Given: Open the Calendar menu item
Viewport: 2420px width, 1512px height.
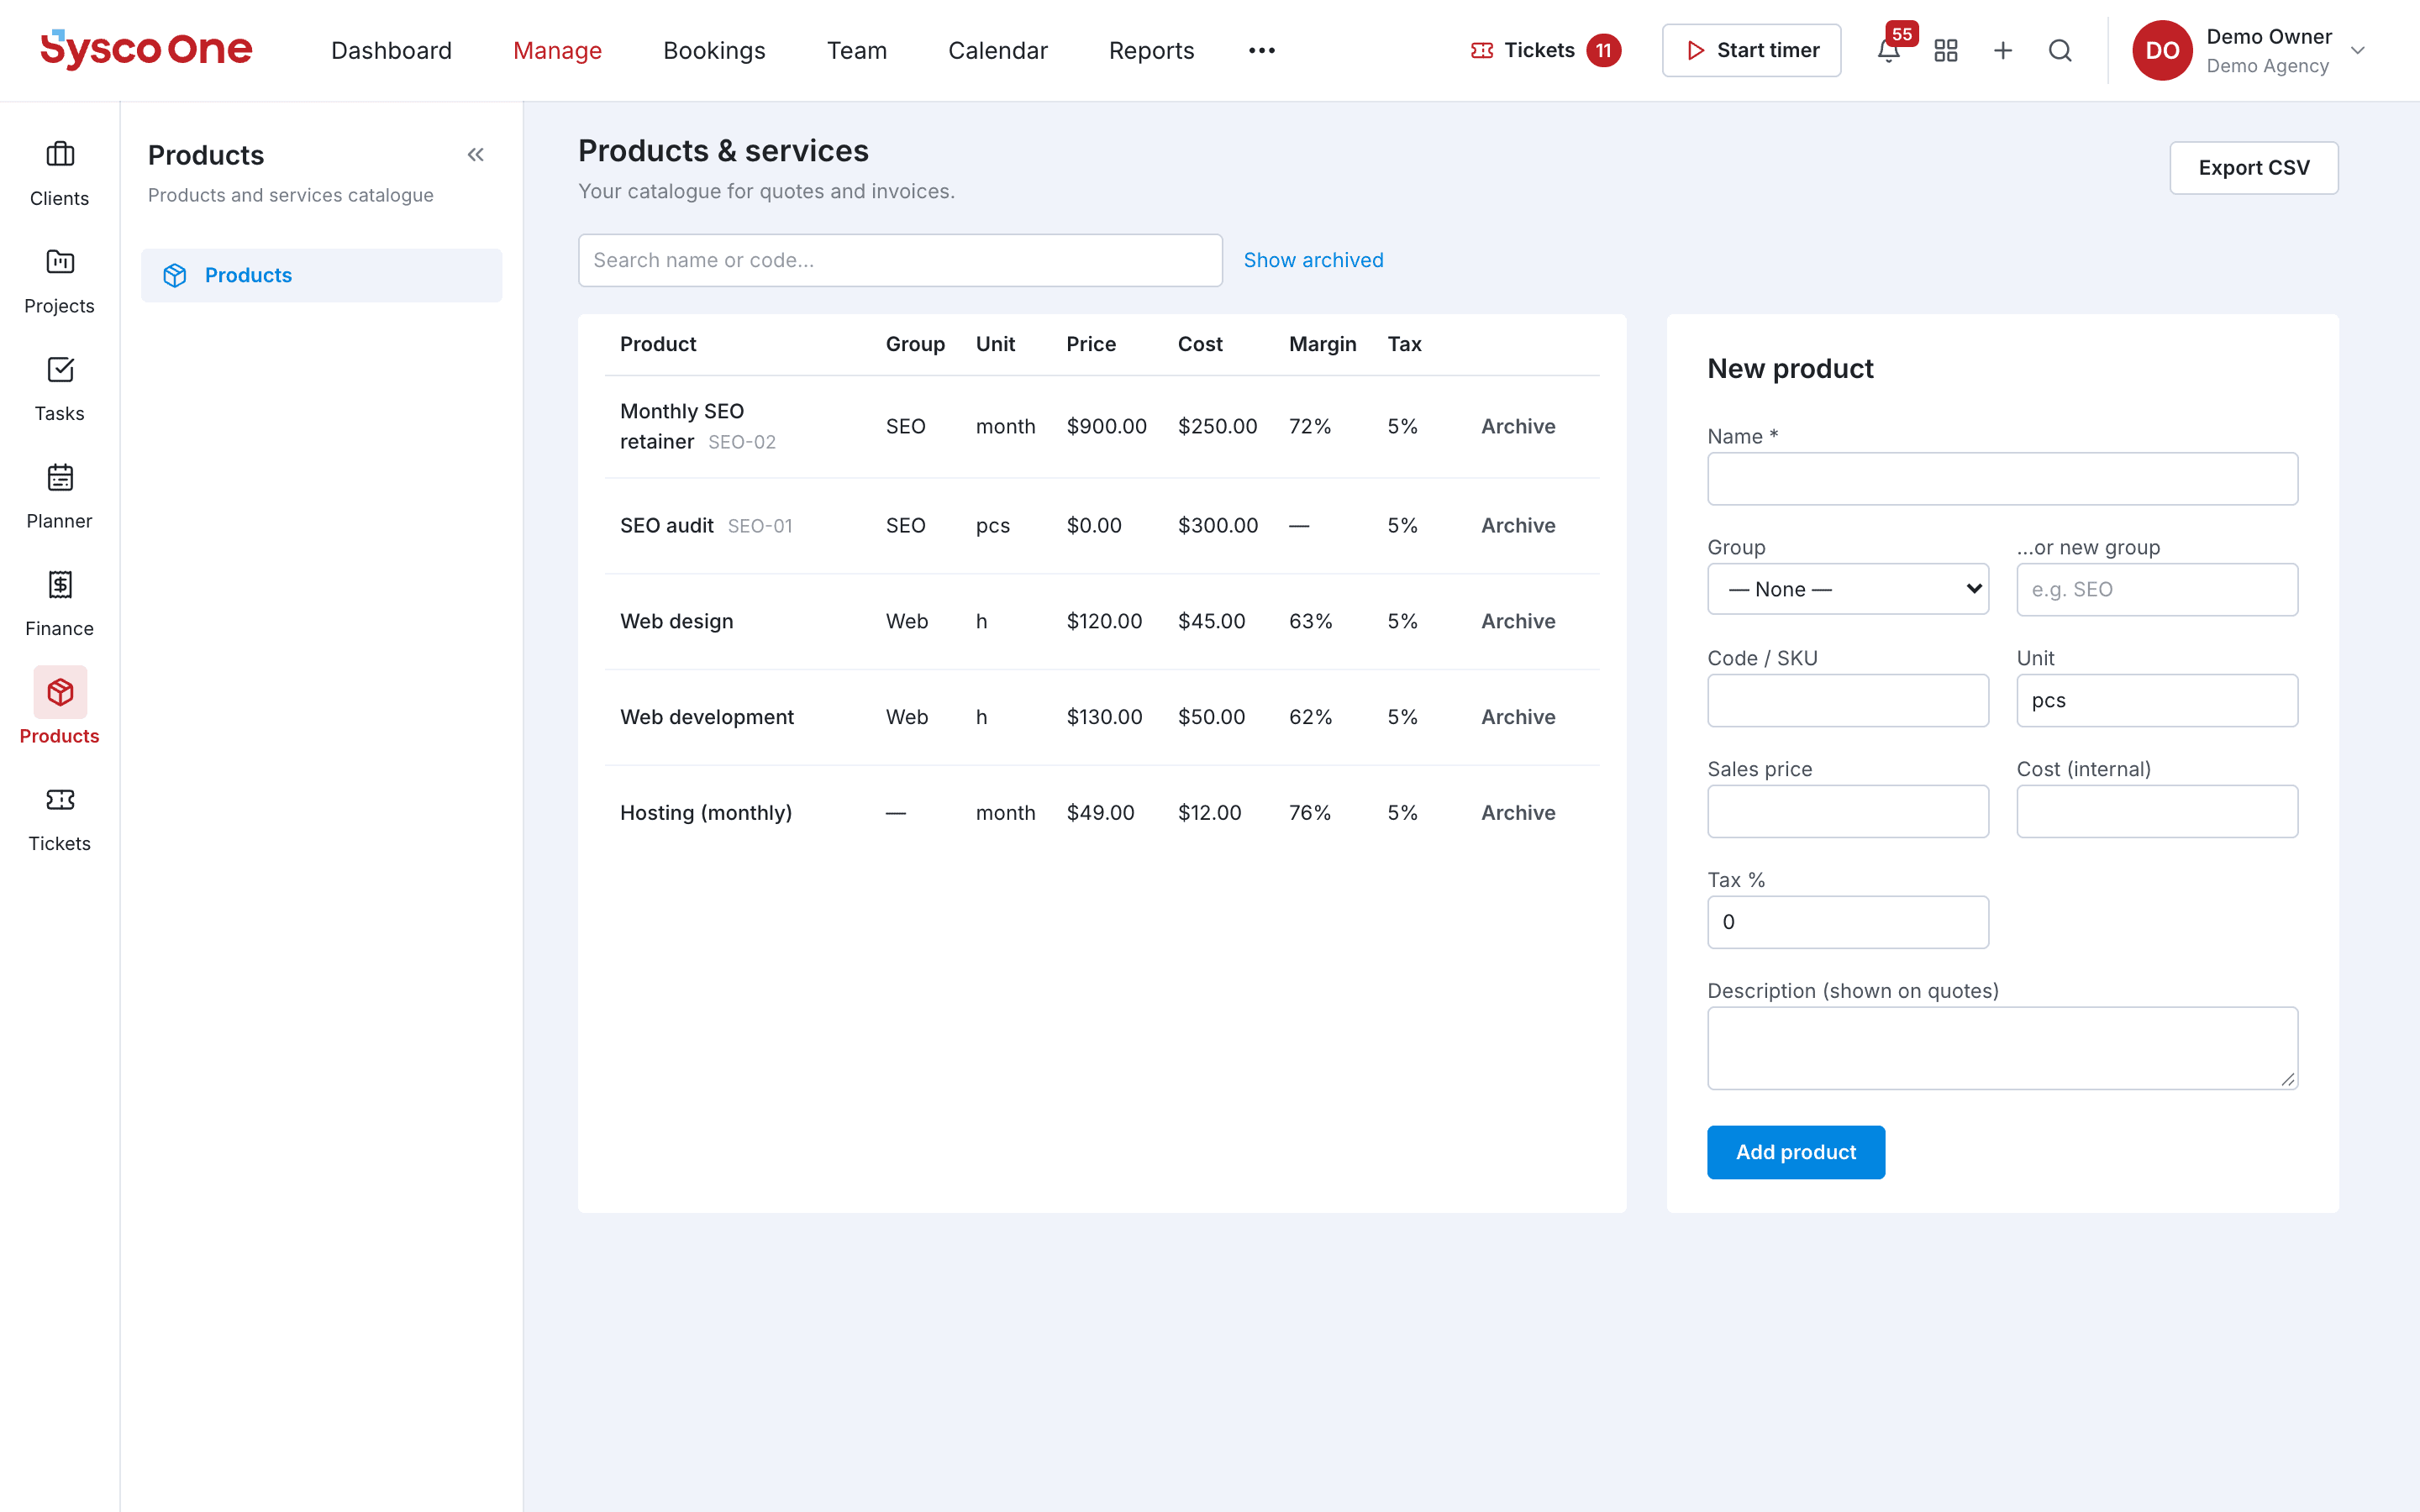Looking at the screenshot, I should click(x=997, y=50).
